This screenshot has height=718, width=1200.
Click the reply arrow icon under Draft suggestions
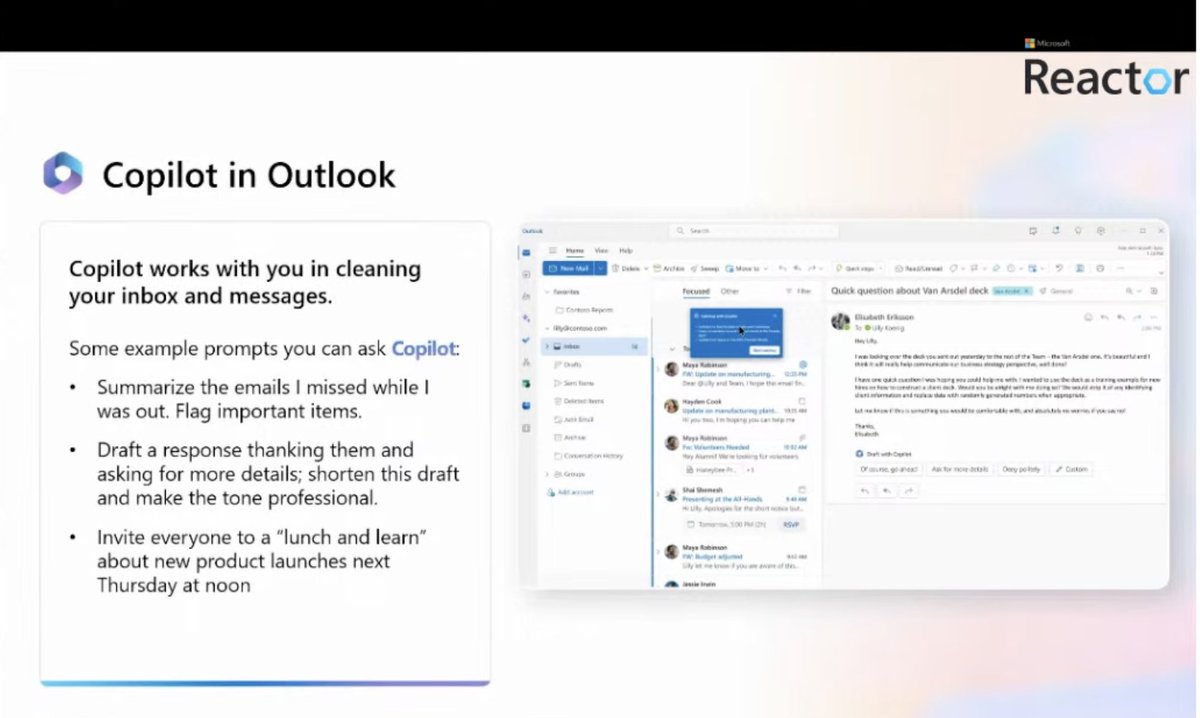click(x=865, y=491)
